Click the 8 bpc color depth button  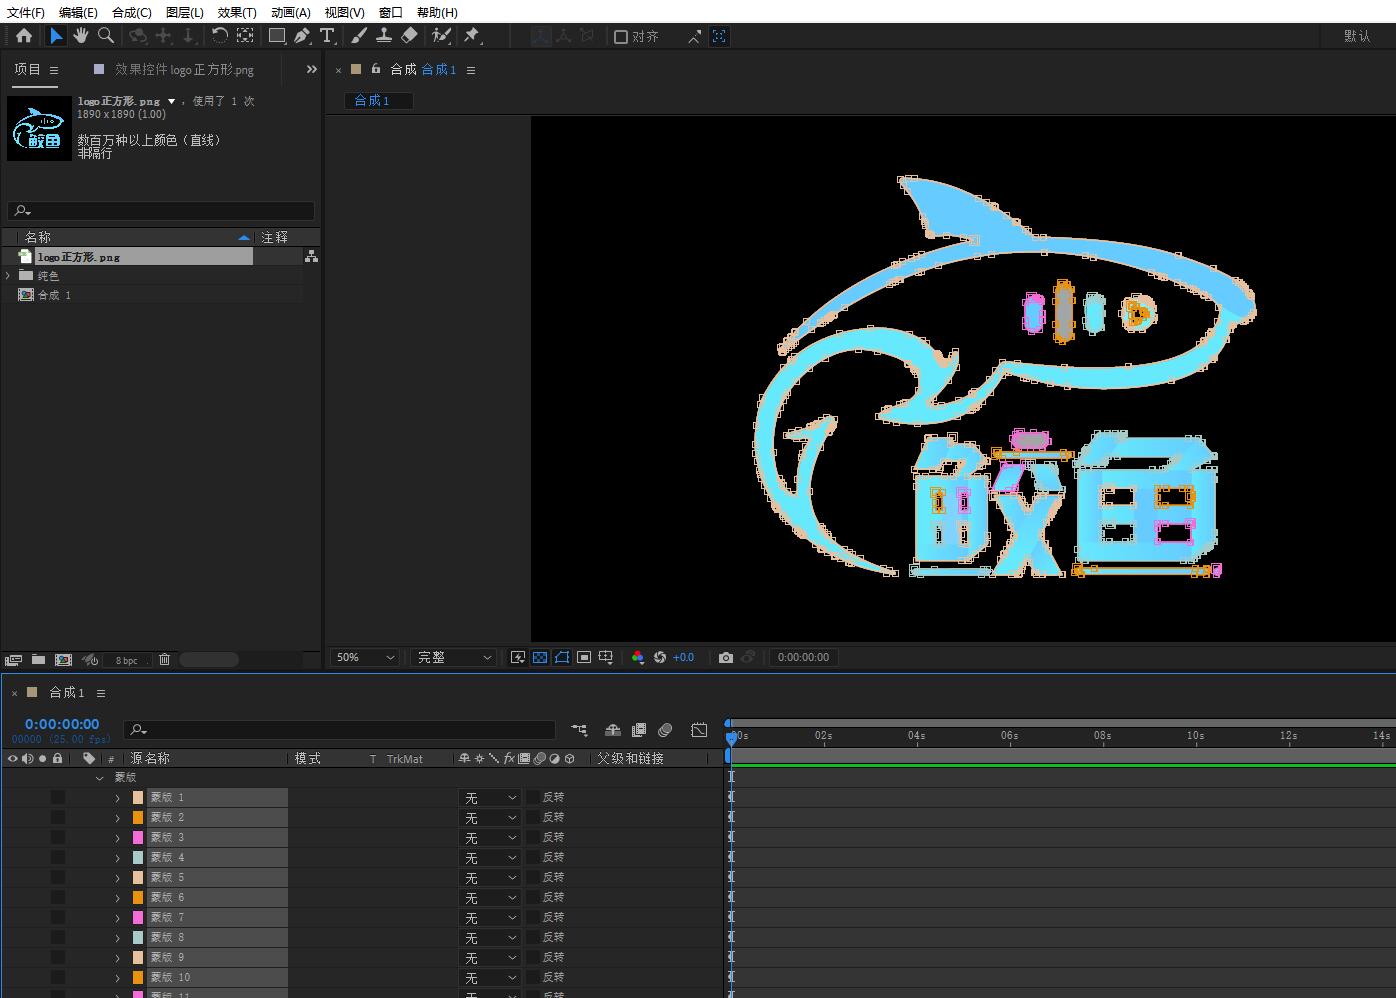click(127, 660)
